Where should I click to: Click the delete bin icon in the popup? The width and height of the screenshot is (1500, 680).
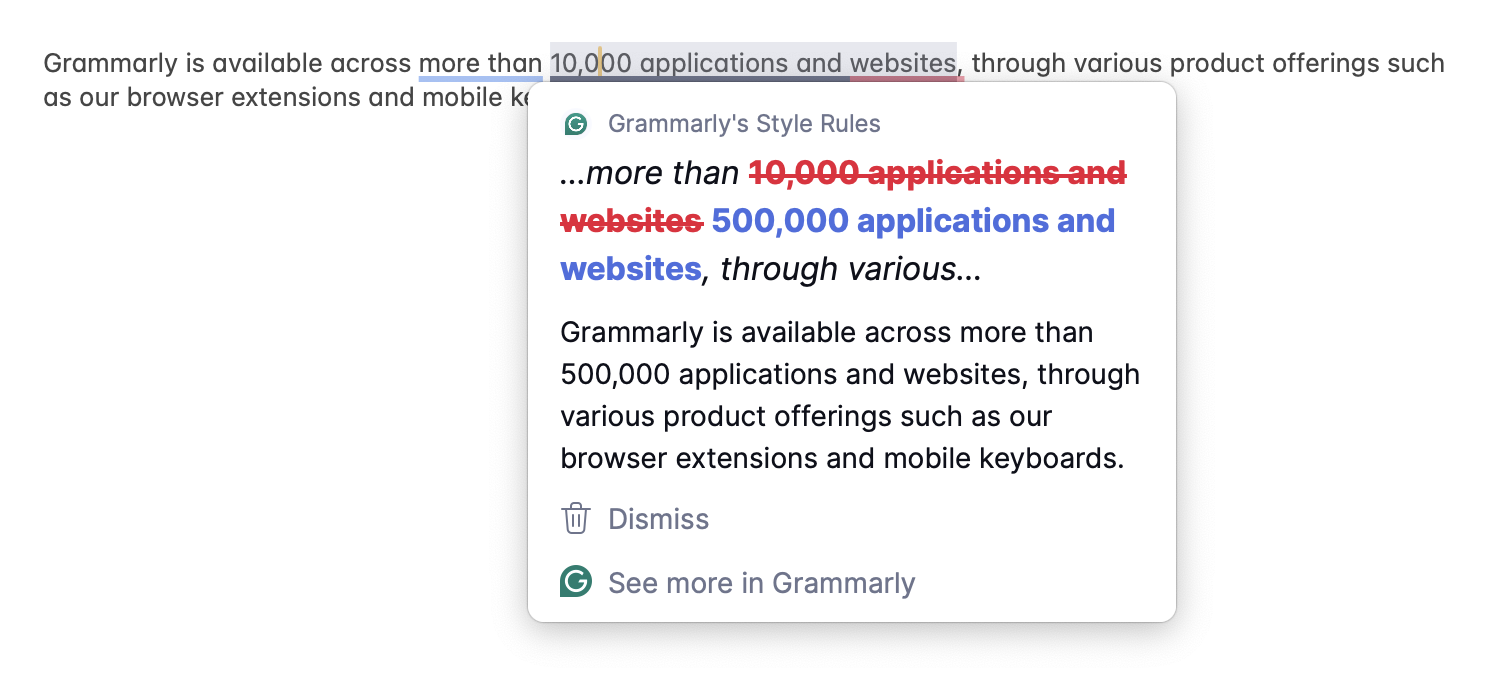576,519
